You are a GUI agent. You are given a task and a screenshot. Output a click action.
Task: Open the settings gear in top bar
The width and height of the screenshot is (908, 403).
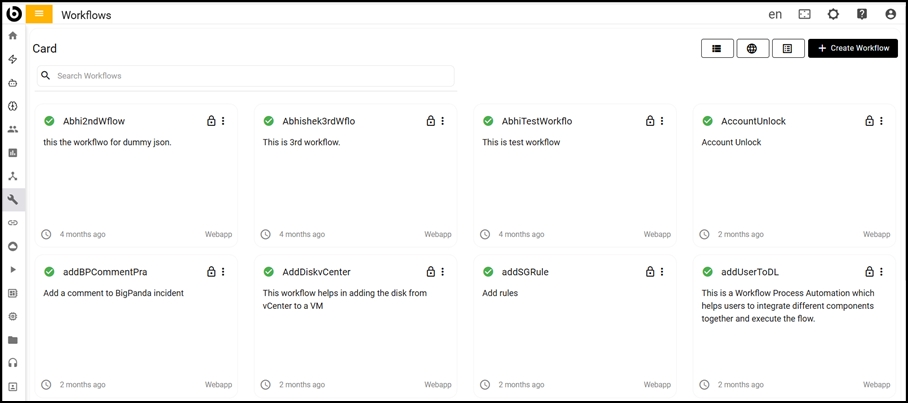pyautogui.click(x=833, y=14)
